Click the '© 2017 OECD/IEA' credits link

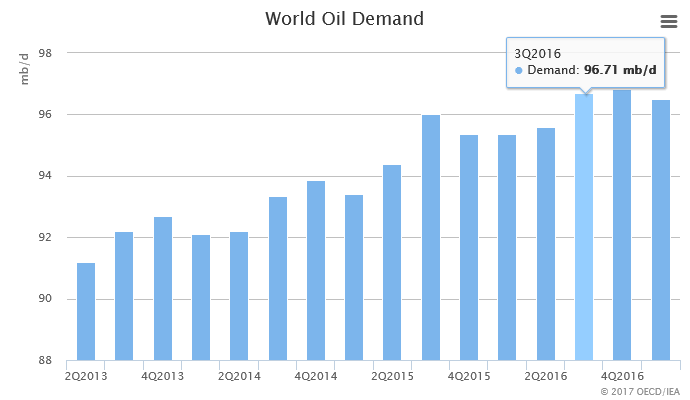point(640,392)
